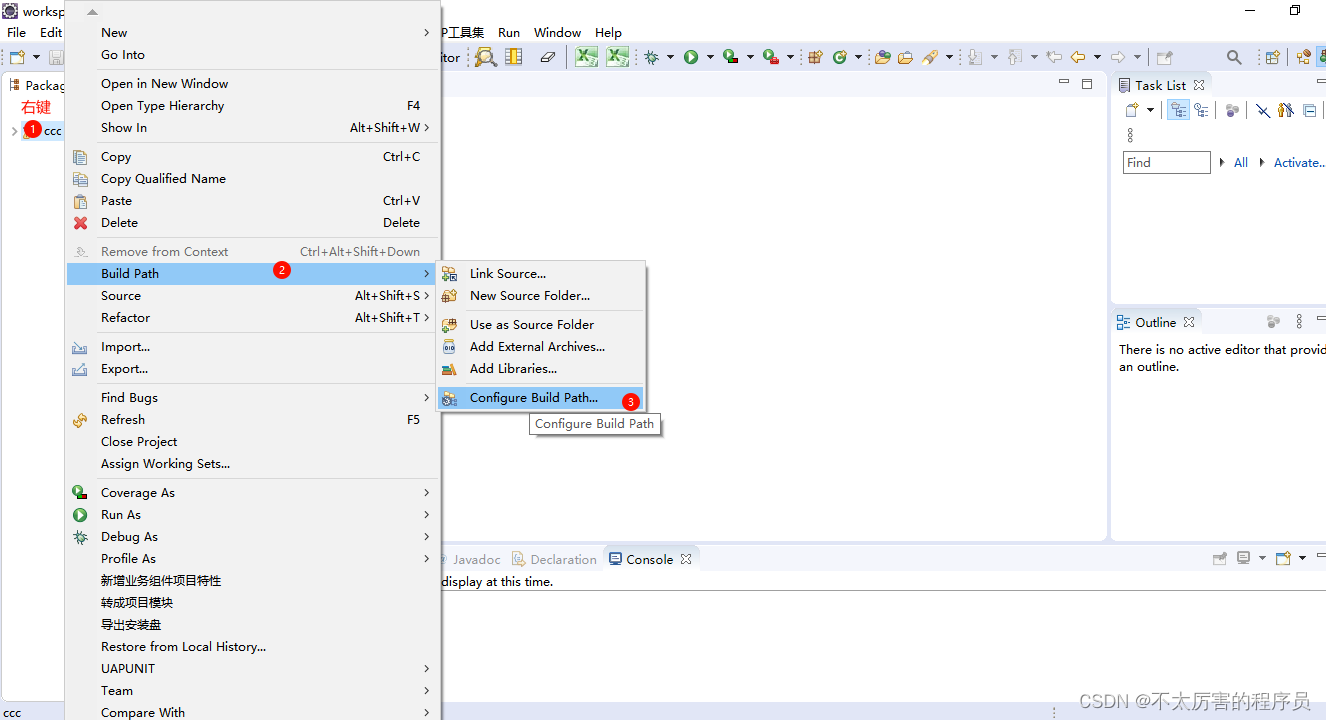Click the Activate link in Task List

coord(1298,163)
